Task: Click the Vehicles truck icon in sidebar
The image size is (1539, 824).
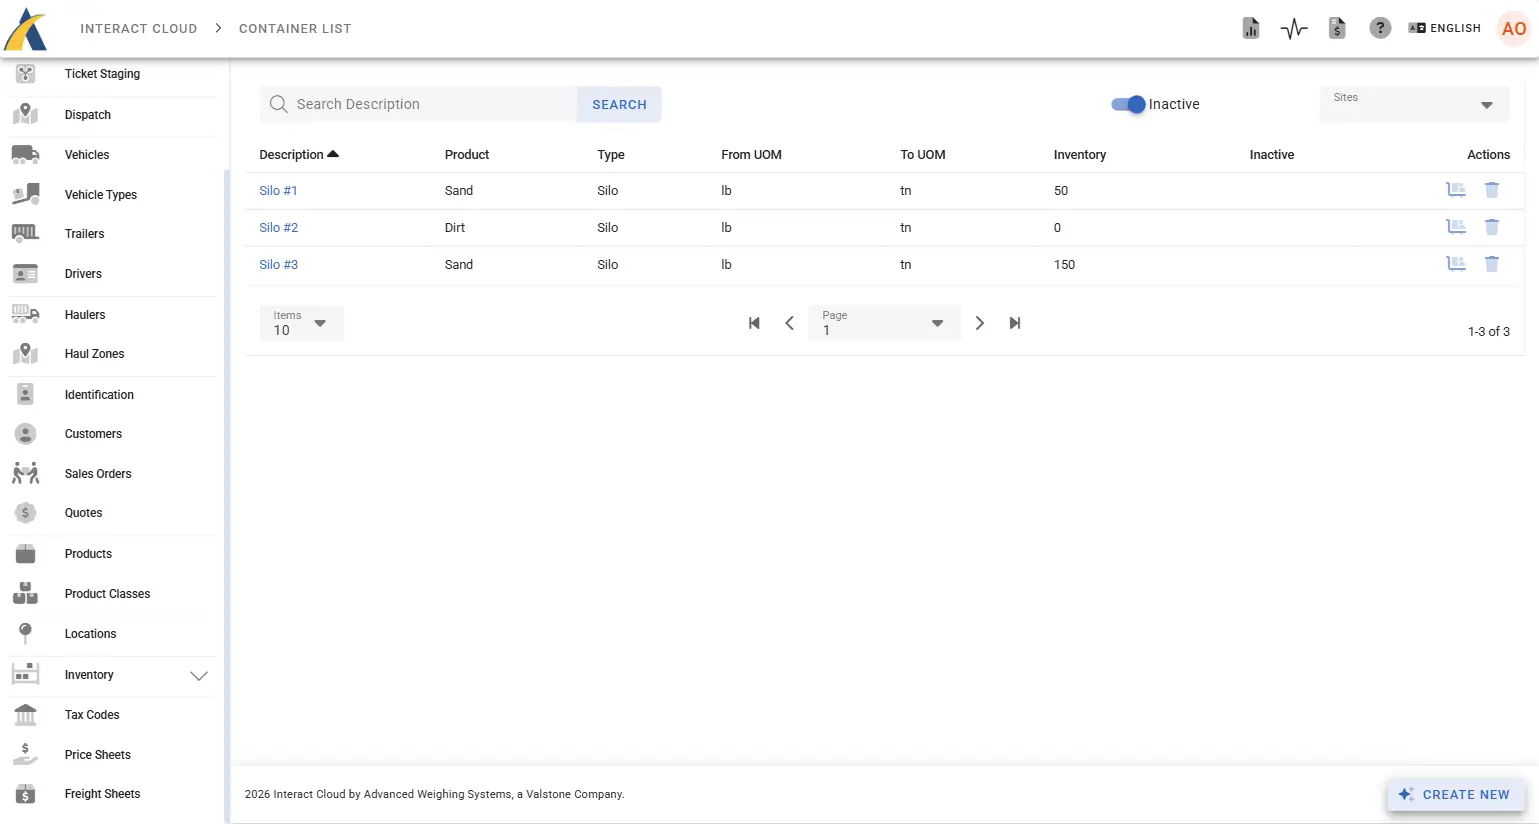Action: coord(24,154)
